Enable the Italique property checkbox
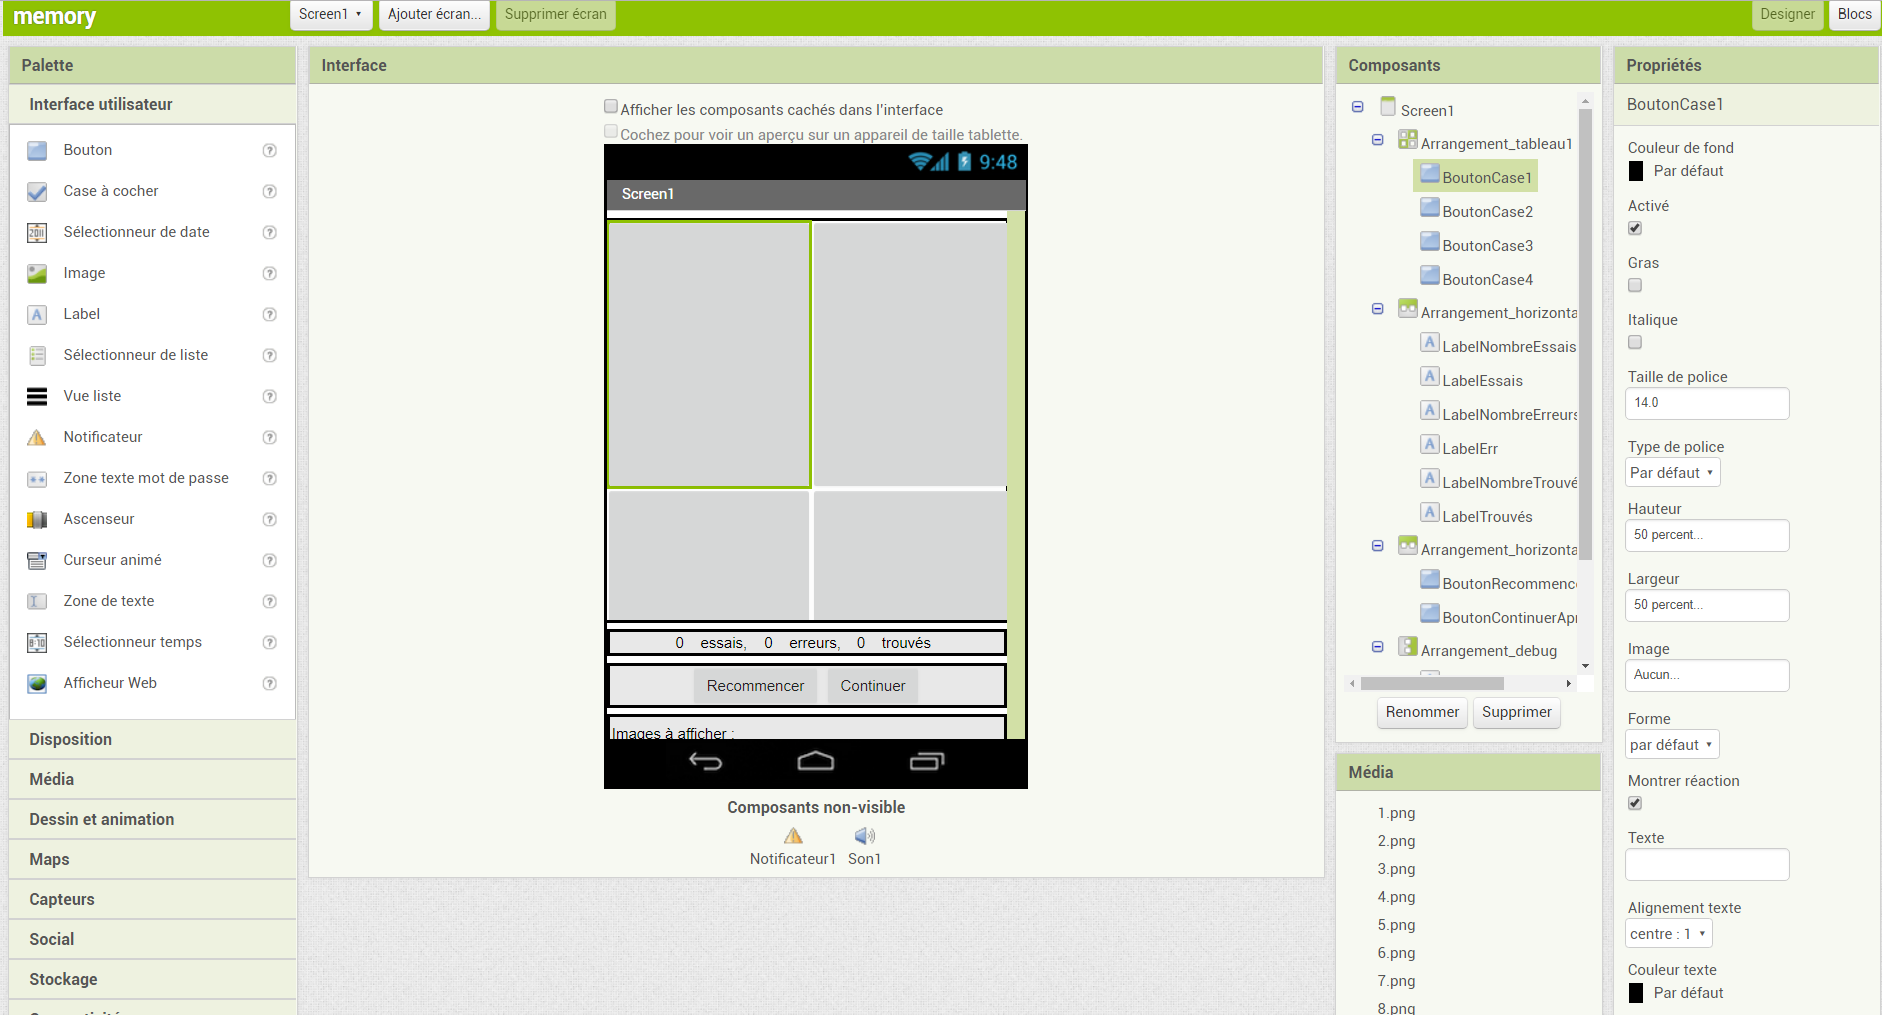This screenshot has height=1015, width=1882. pyautogui.click(x=1635, y=342)
